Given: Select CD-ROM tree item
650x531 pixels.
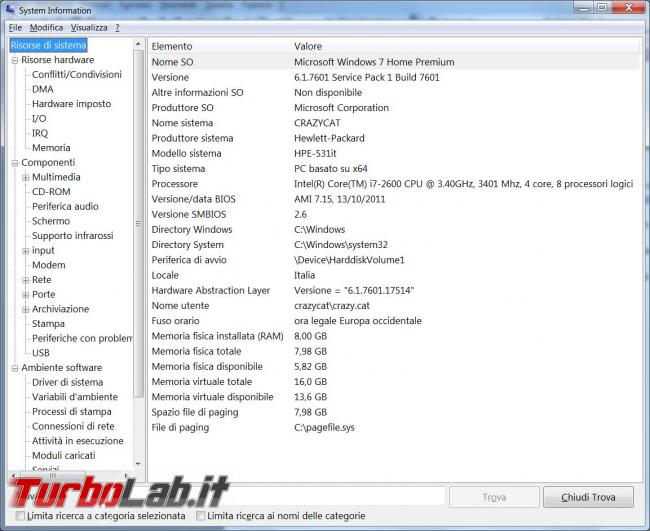Looking at the screenshot, I should coord(51,192).
